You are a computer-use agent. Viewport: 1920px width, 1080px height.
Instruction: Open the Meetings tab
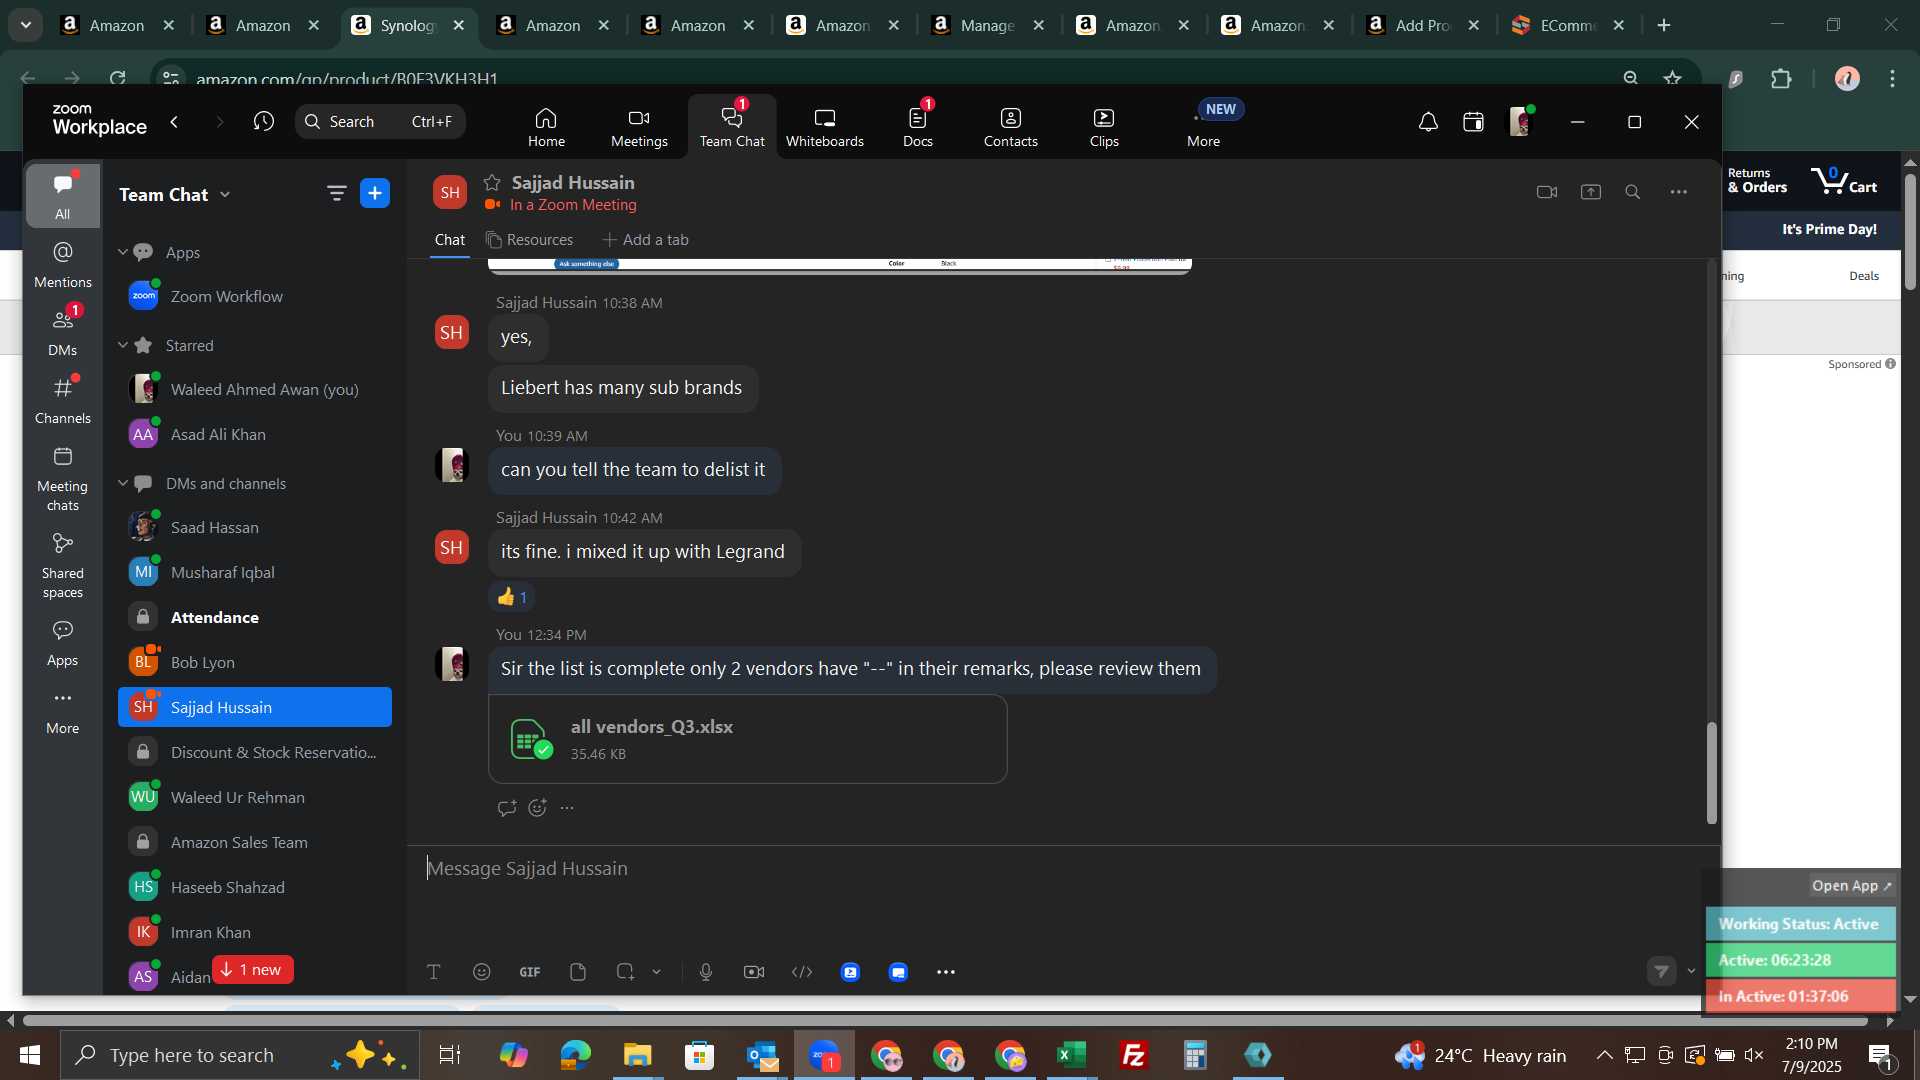(x=639, y=127)
